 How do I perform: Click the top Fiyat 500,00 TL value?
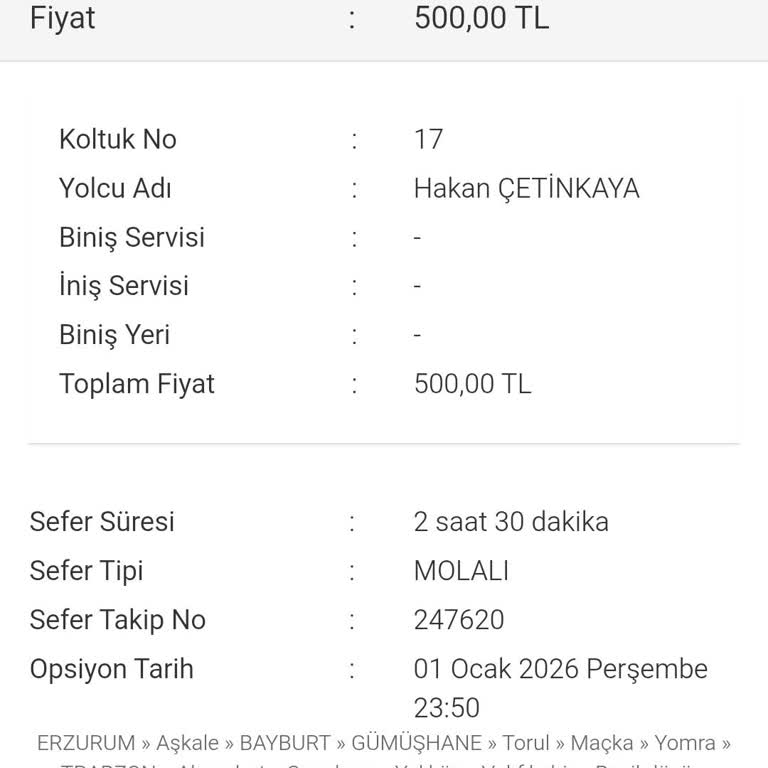click(x=481, y=17)
